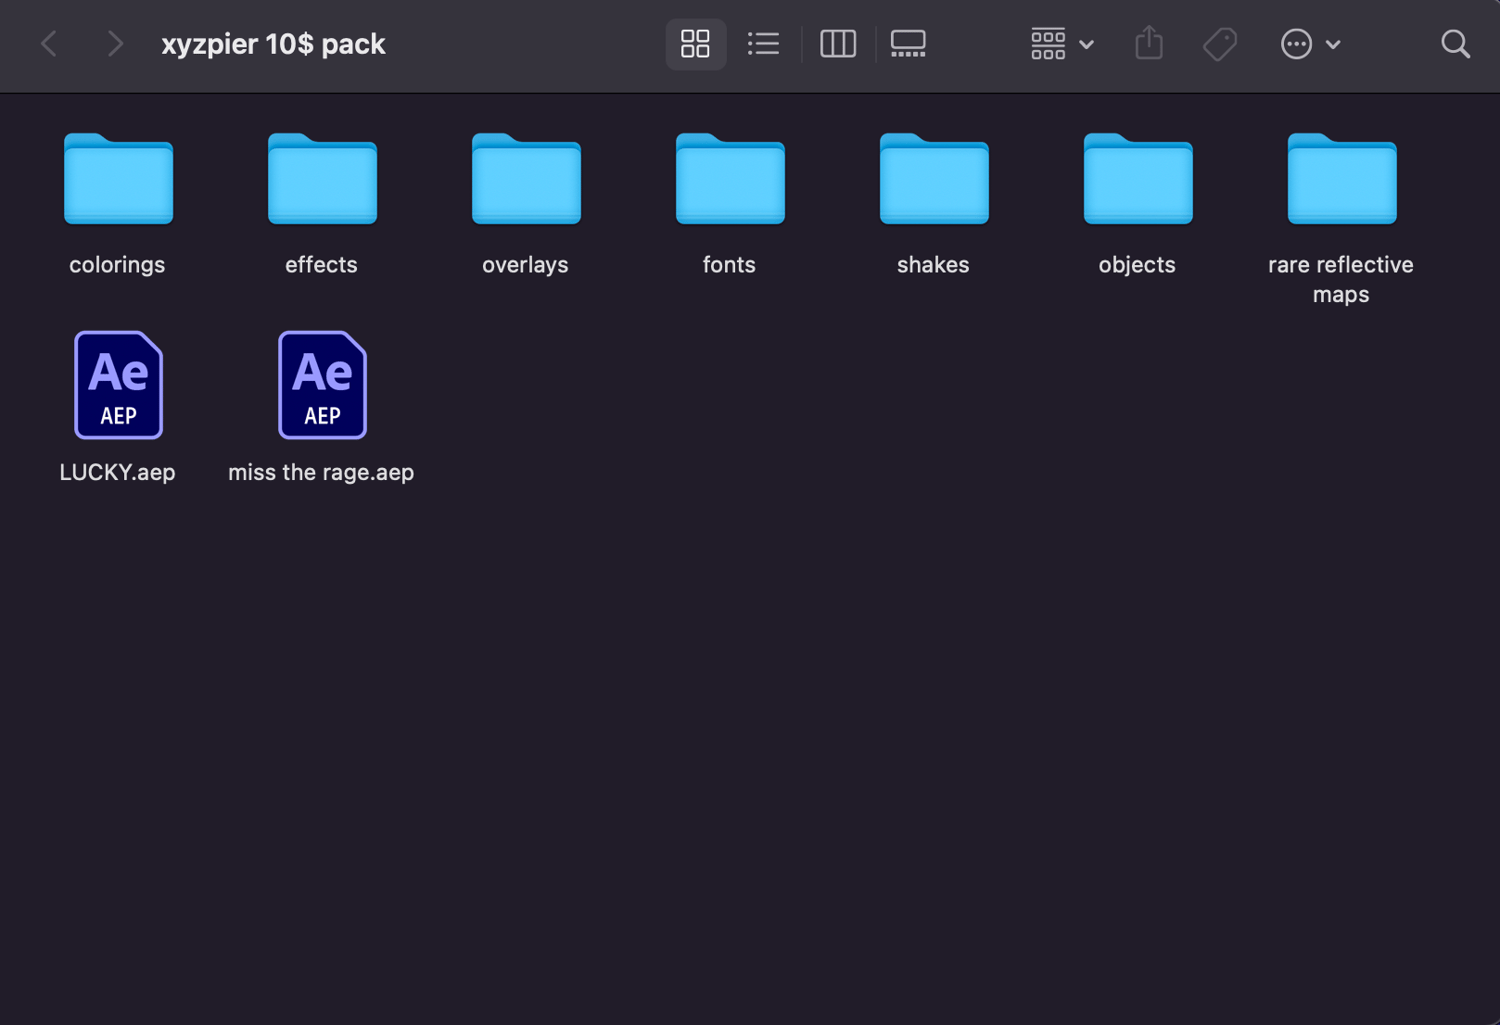Select the colorings folder
The height and width of the screenshot is (1025, 1500).
click(x=118, y=180)
